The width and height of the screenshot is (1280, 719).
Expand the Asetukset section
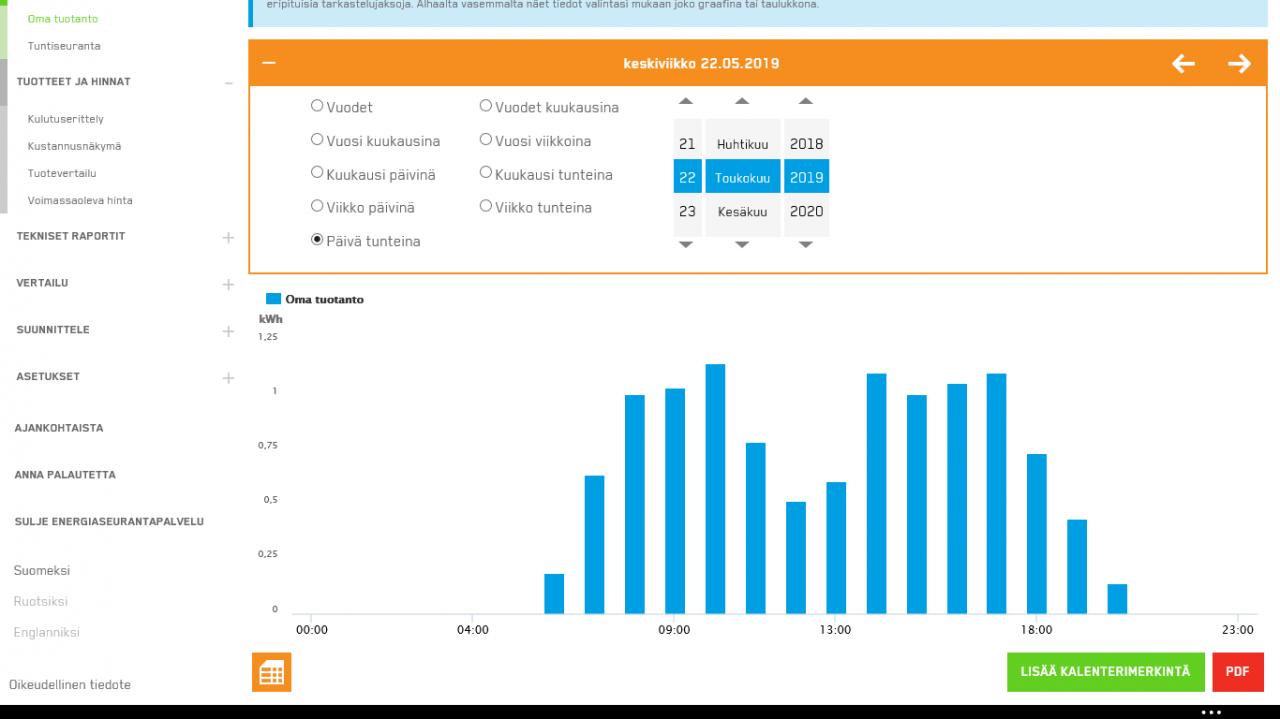pos(228,378)
